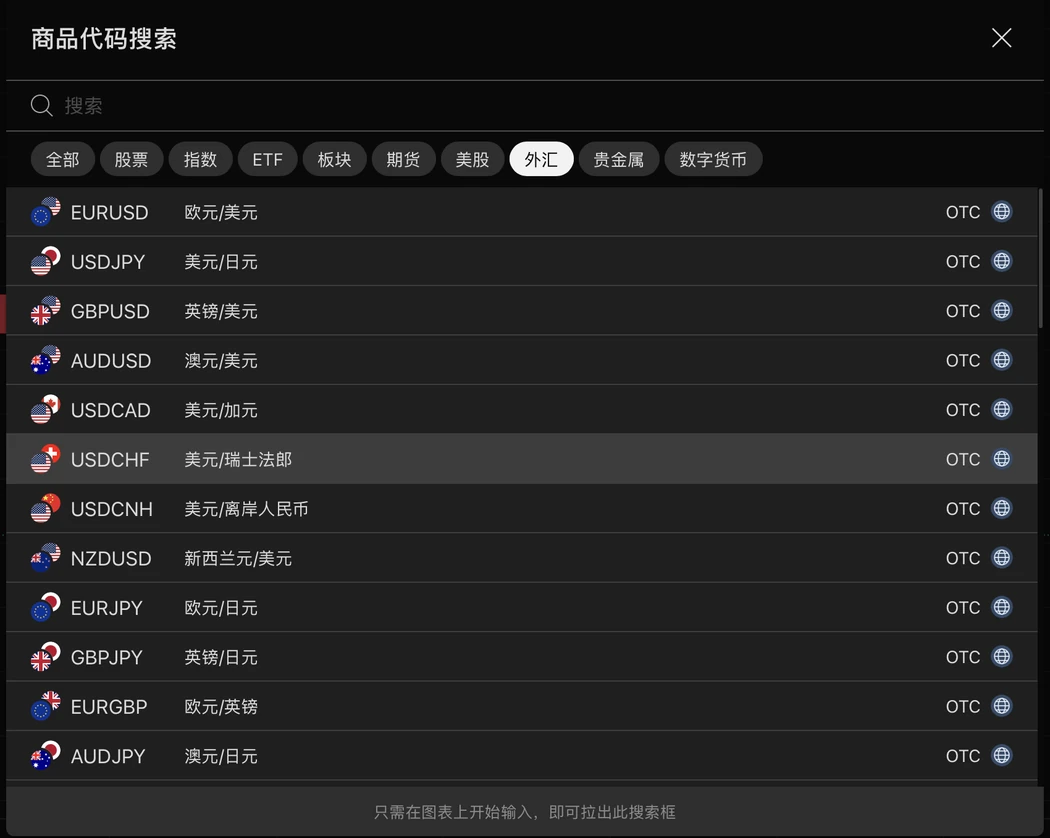
Task: Click the results list scrollbar
Action: coord(1041,258)
